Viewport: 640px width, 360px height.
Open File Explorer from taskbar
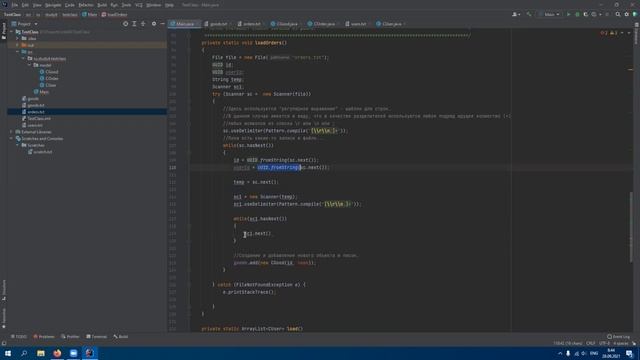(x=41, y=353)
